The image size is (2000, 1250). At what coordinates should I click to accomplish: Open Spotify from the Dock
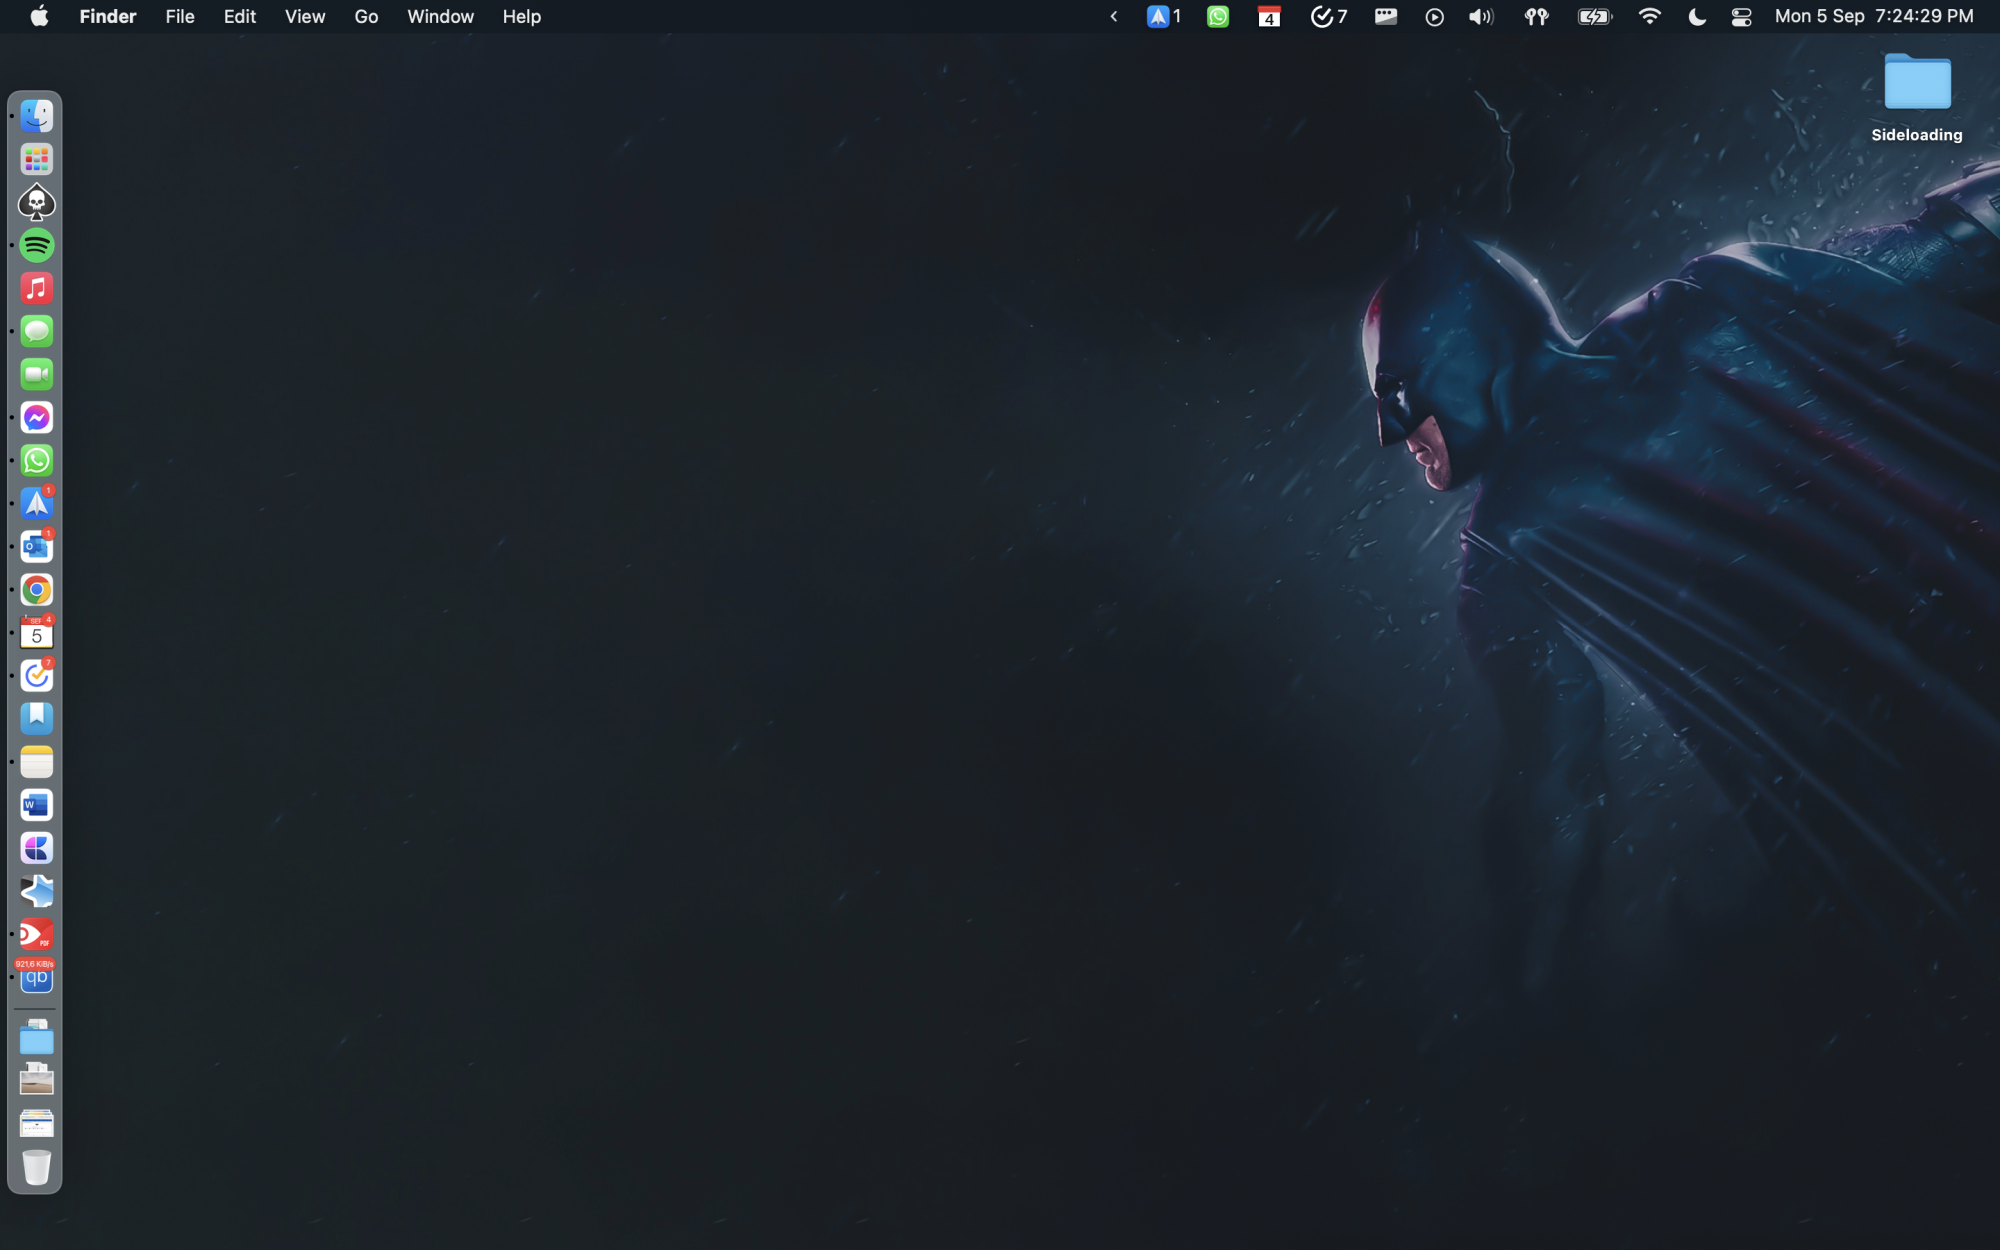pos(36,245)
